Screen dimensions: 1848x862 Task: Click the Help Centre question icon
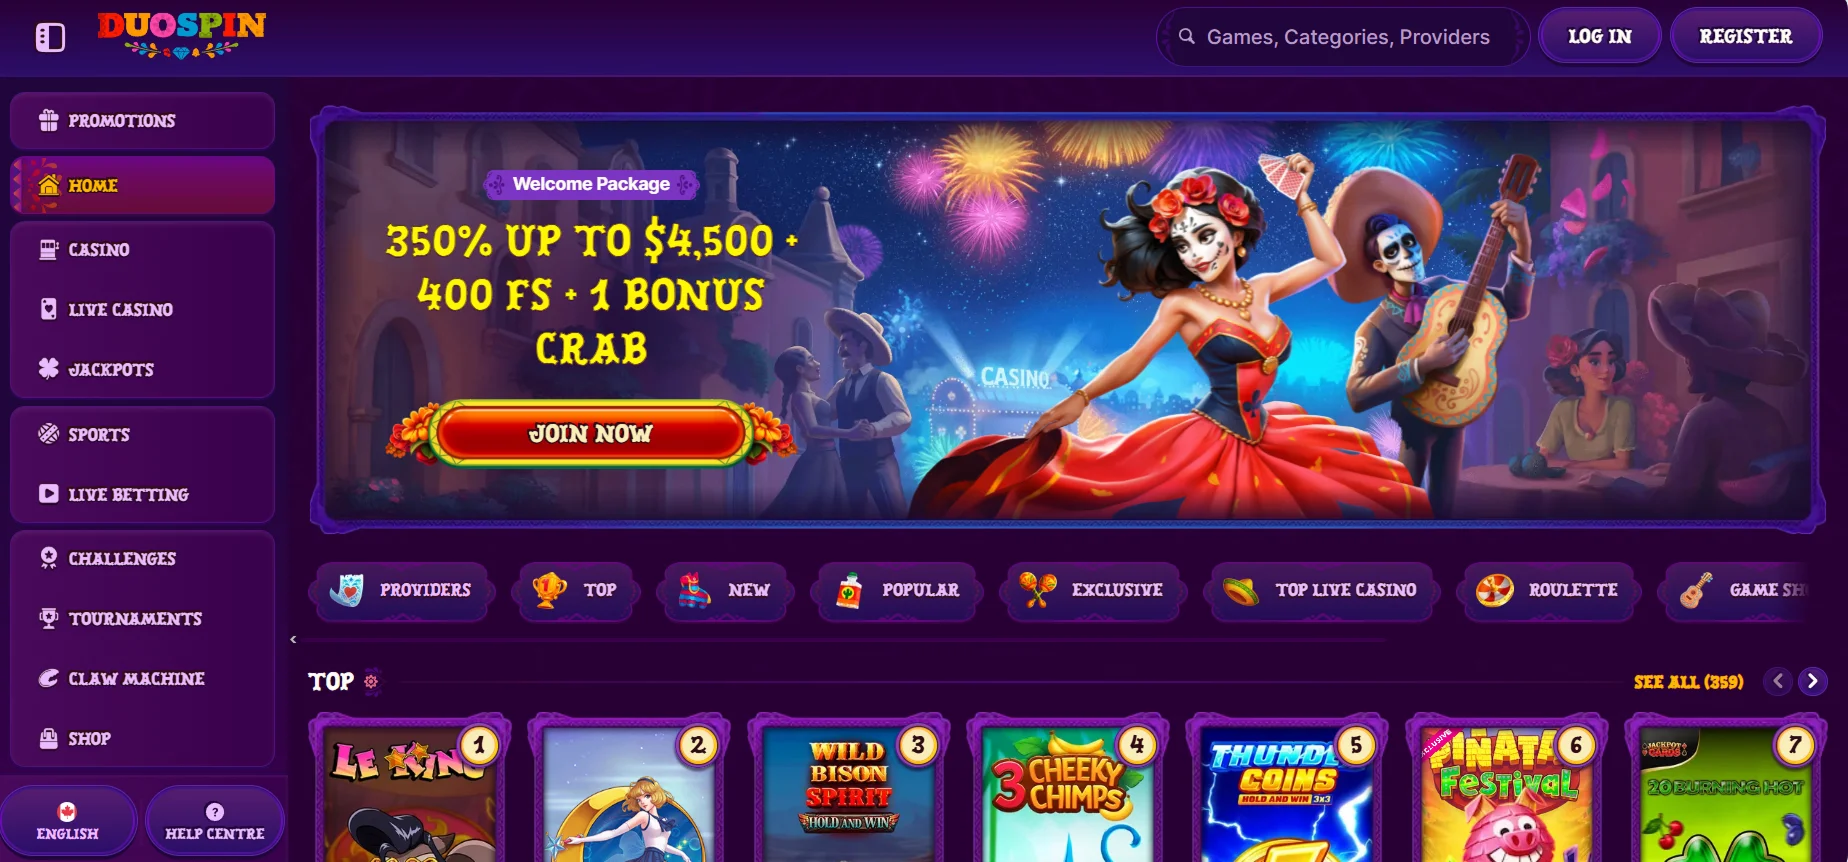click(x=214, y=812)
